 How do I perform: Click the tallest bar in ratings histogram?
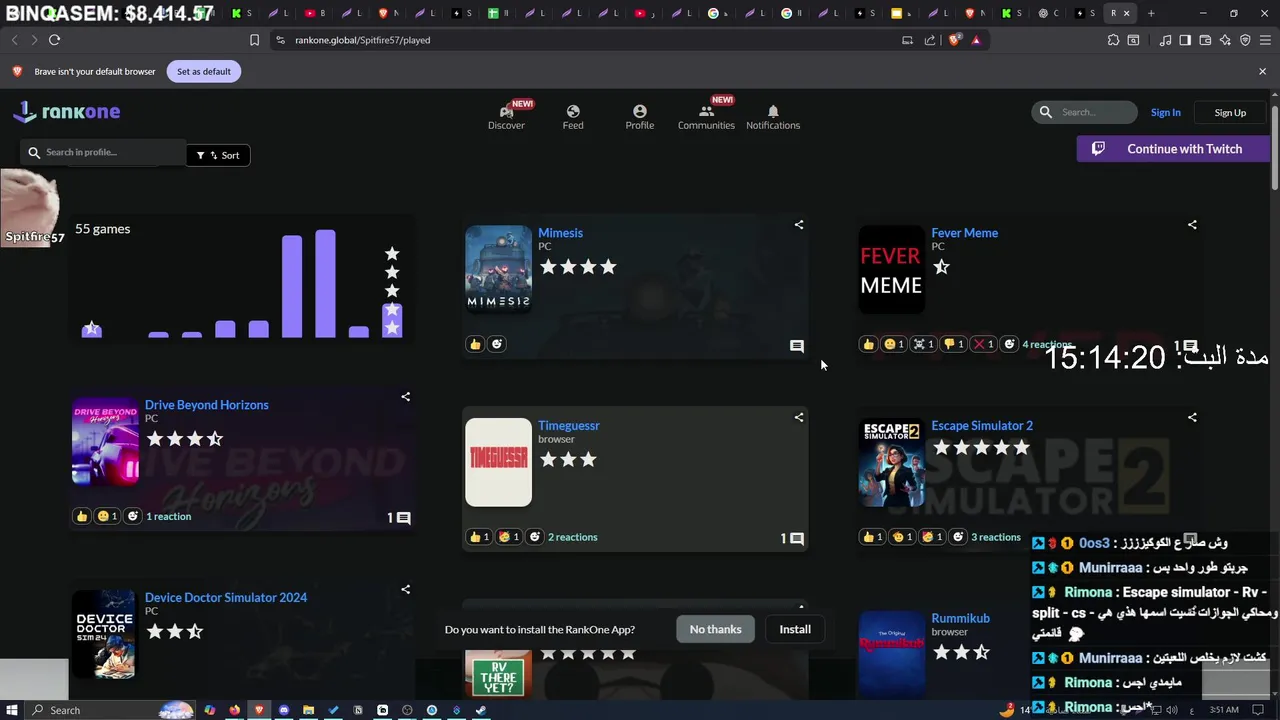tap(325, 284)
